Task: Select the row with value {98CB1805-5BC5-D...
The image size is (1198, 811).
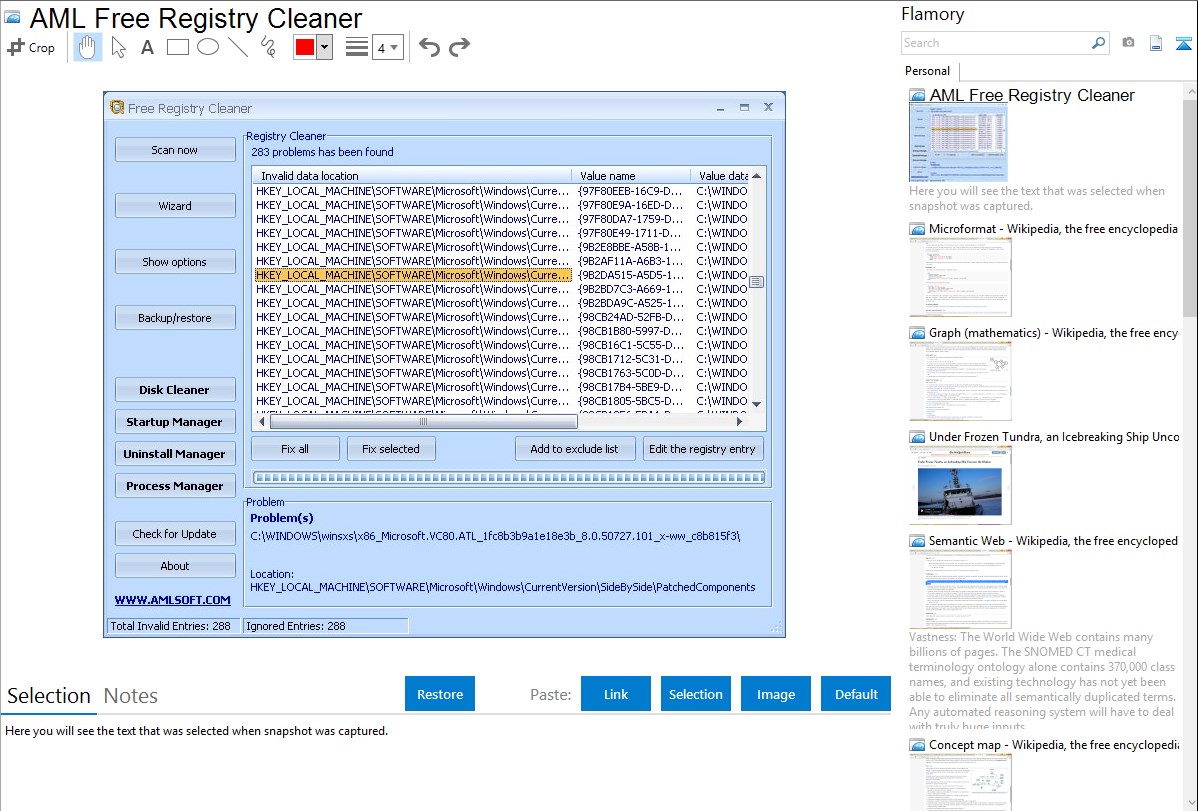Action: (x=501, y=401)
